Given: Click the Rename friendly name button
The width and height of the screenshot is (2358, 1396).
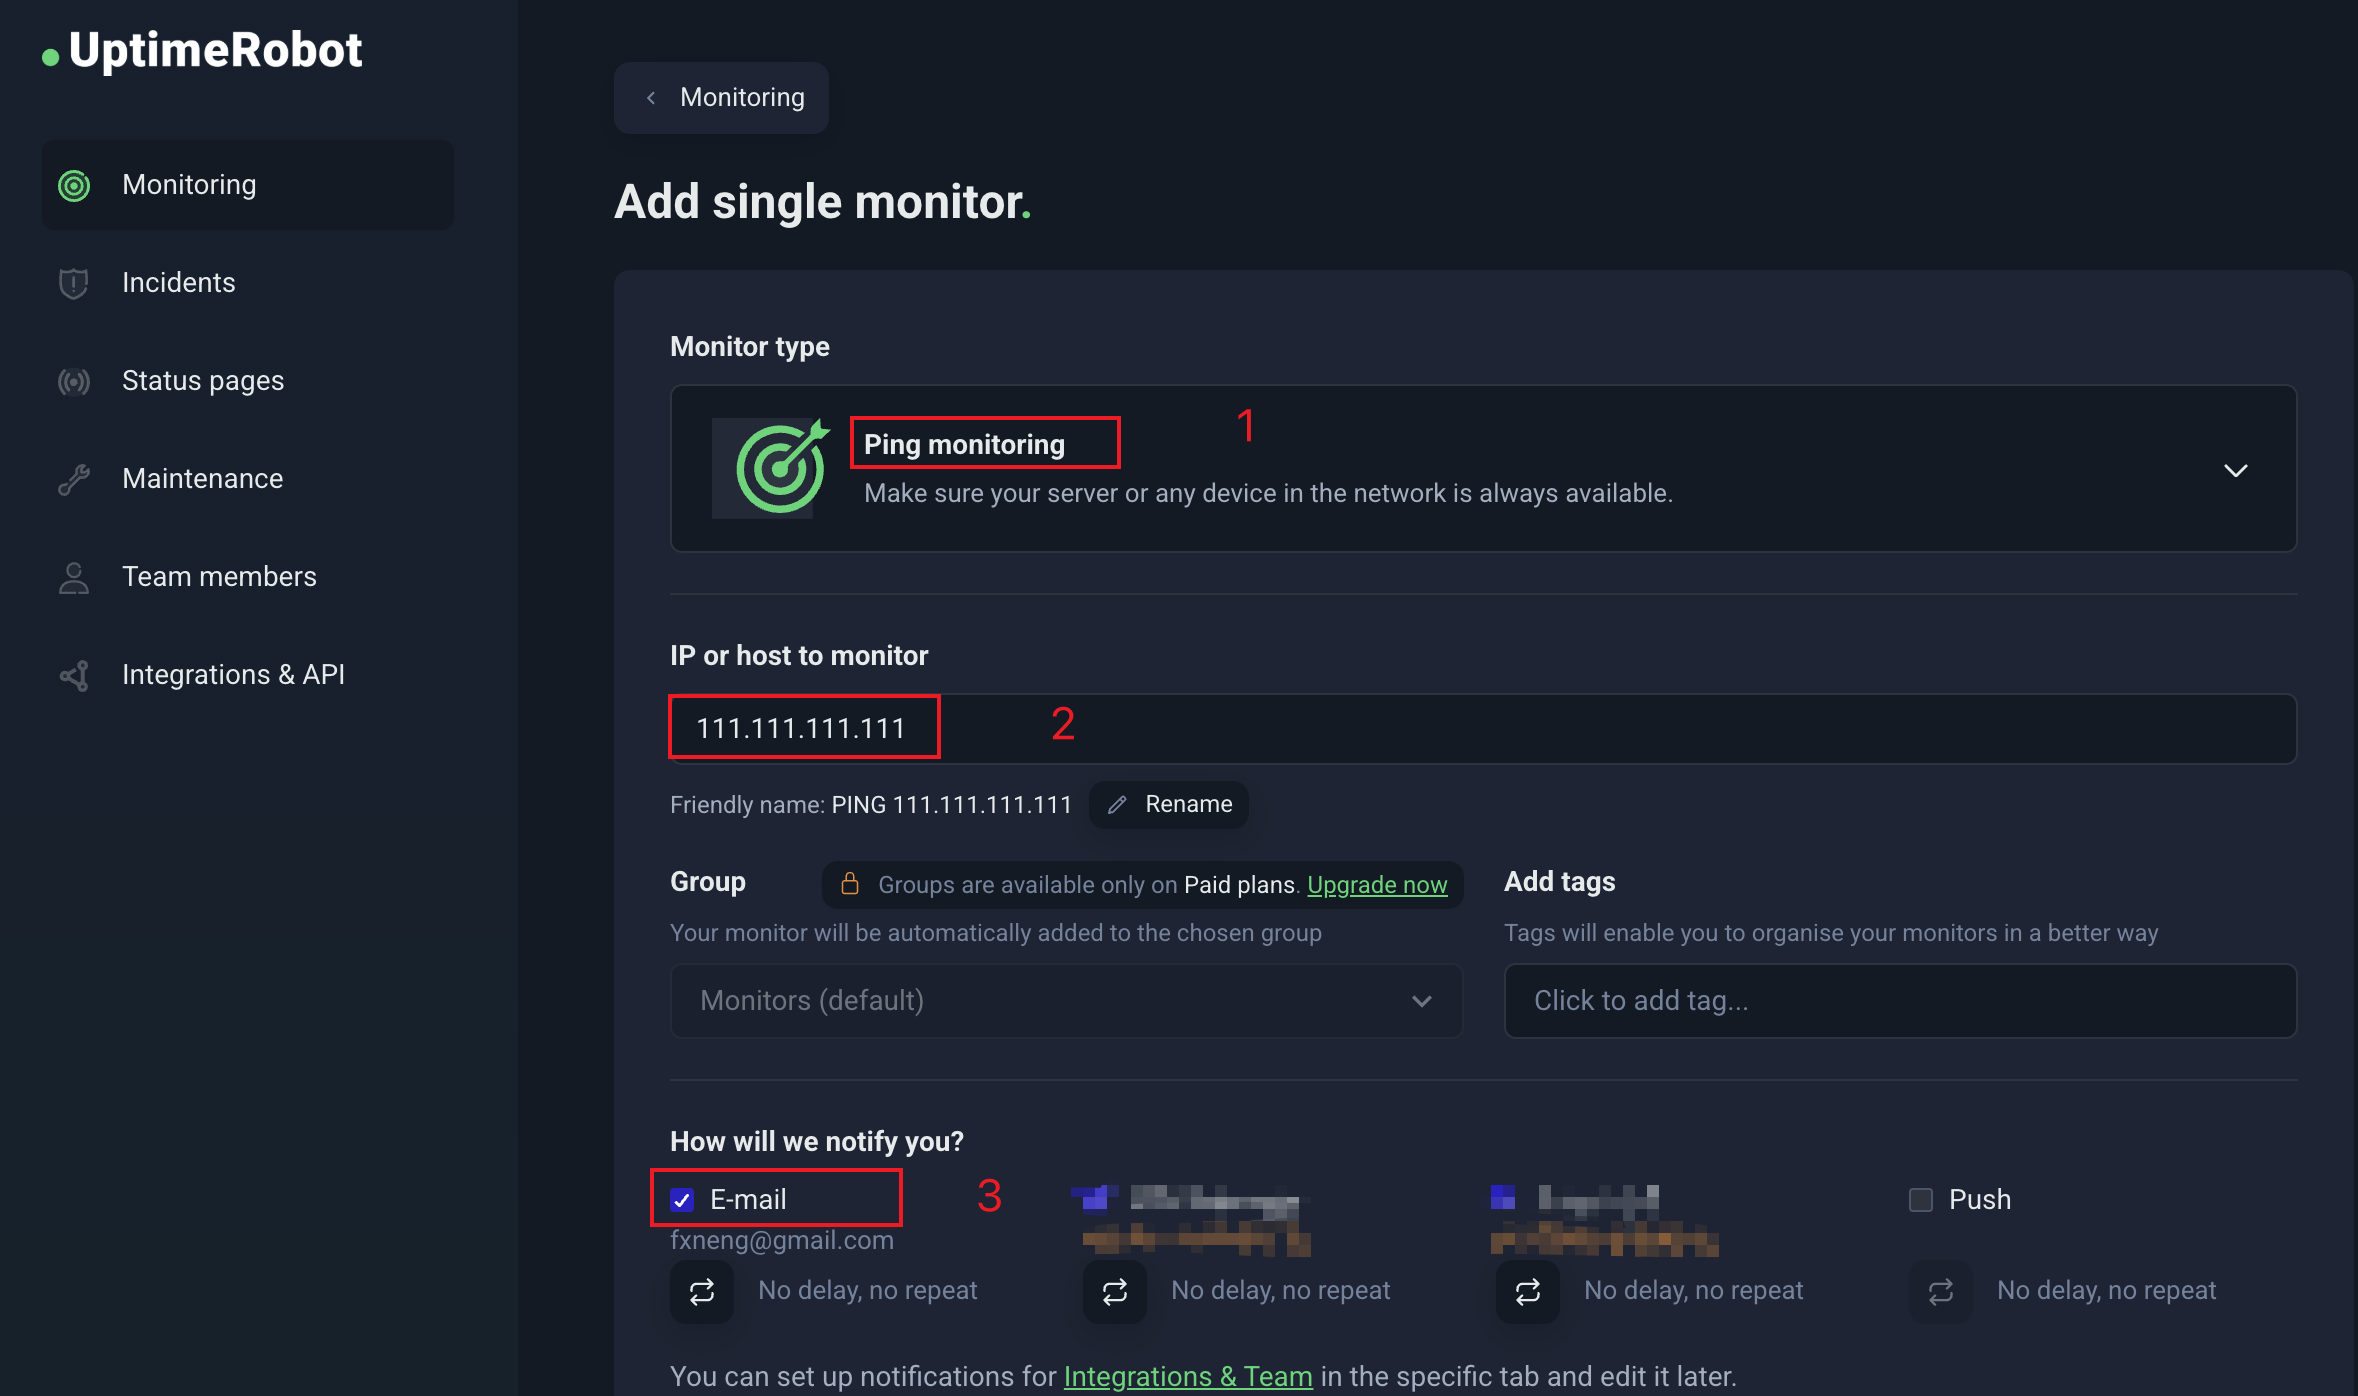Looking at the screenshot, I should pos(1169,804).
